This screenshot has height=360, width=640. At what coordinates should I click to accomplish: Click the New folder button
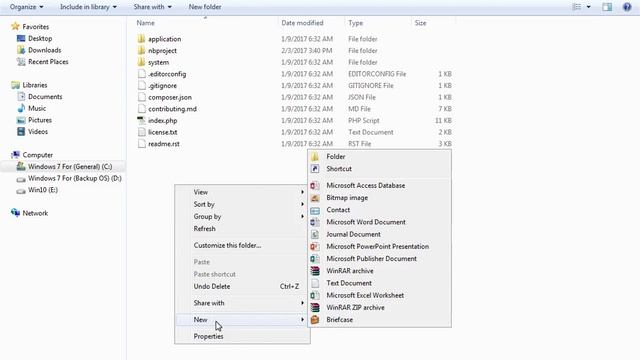[x=205, y=7]
